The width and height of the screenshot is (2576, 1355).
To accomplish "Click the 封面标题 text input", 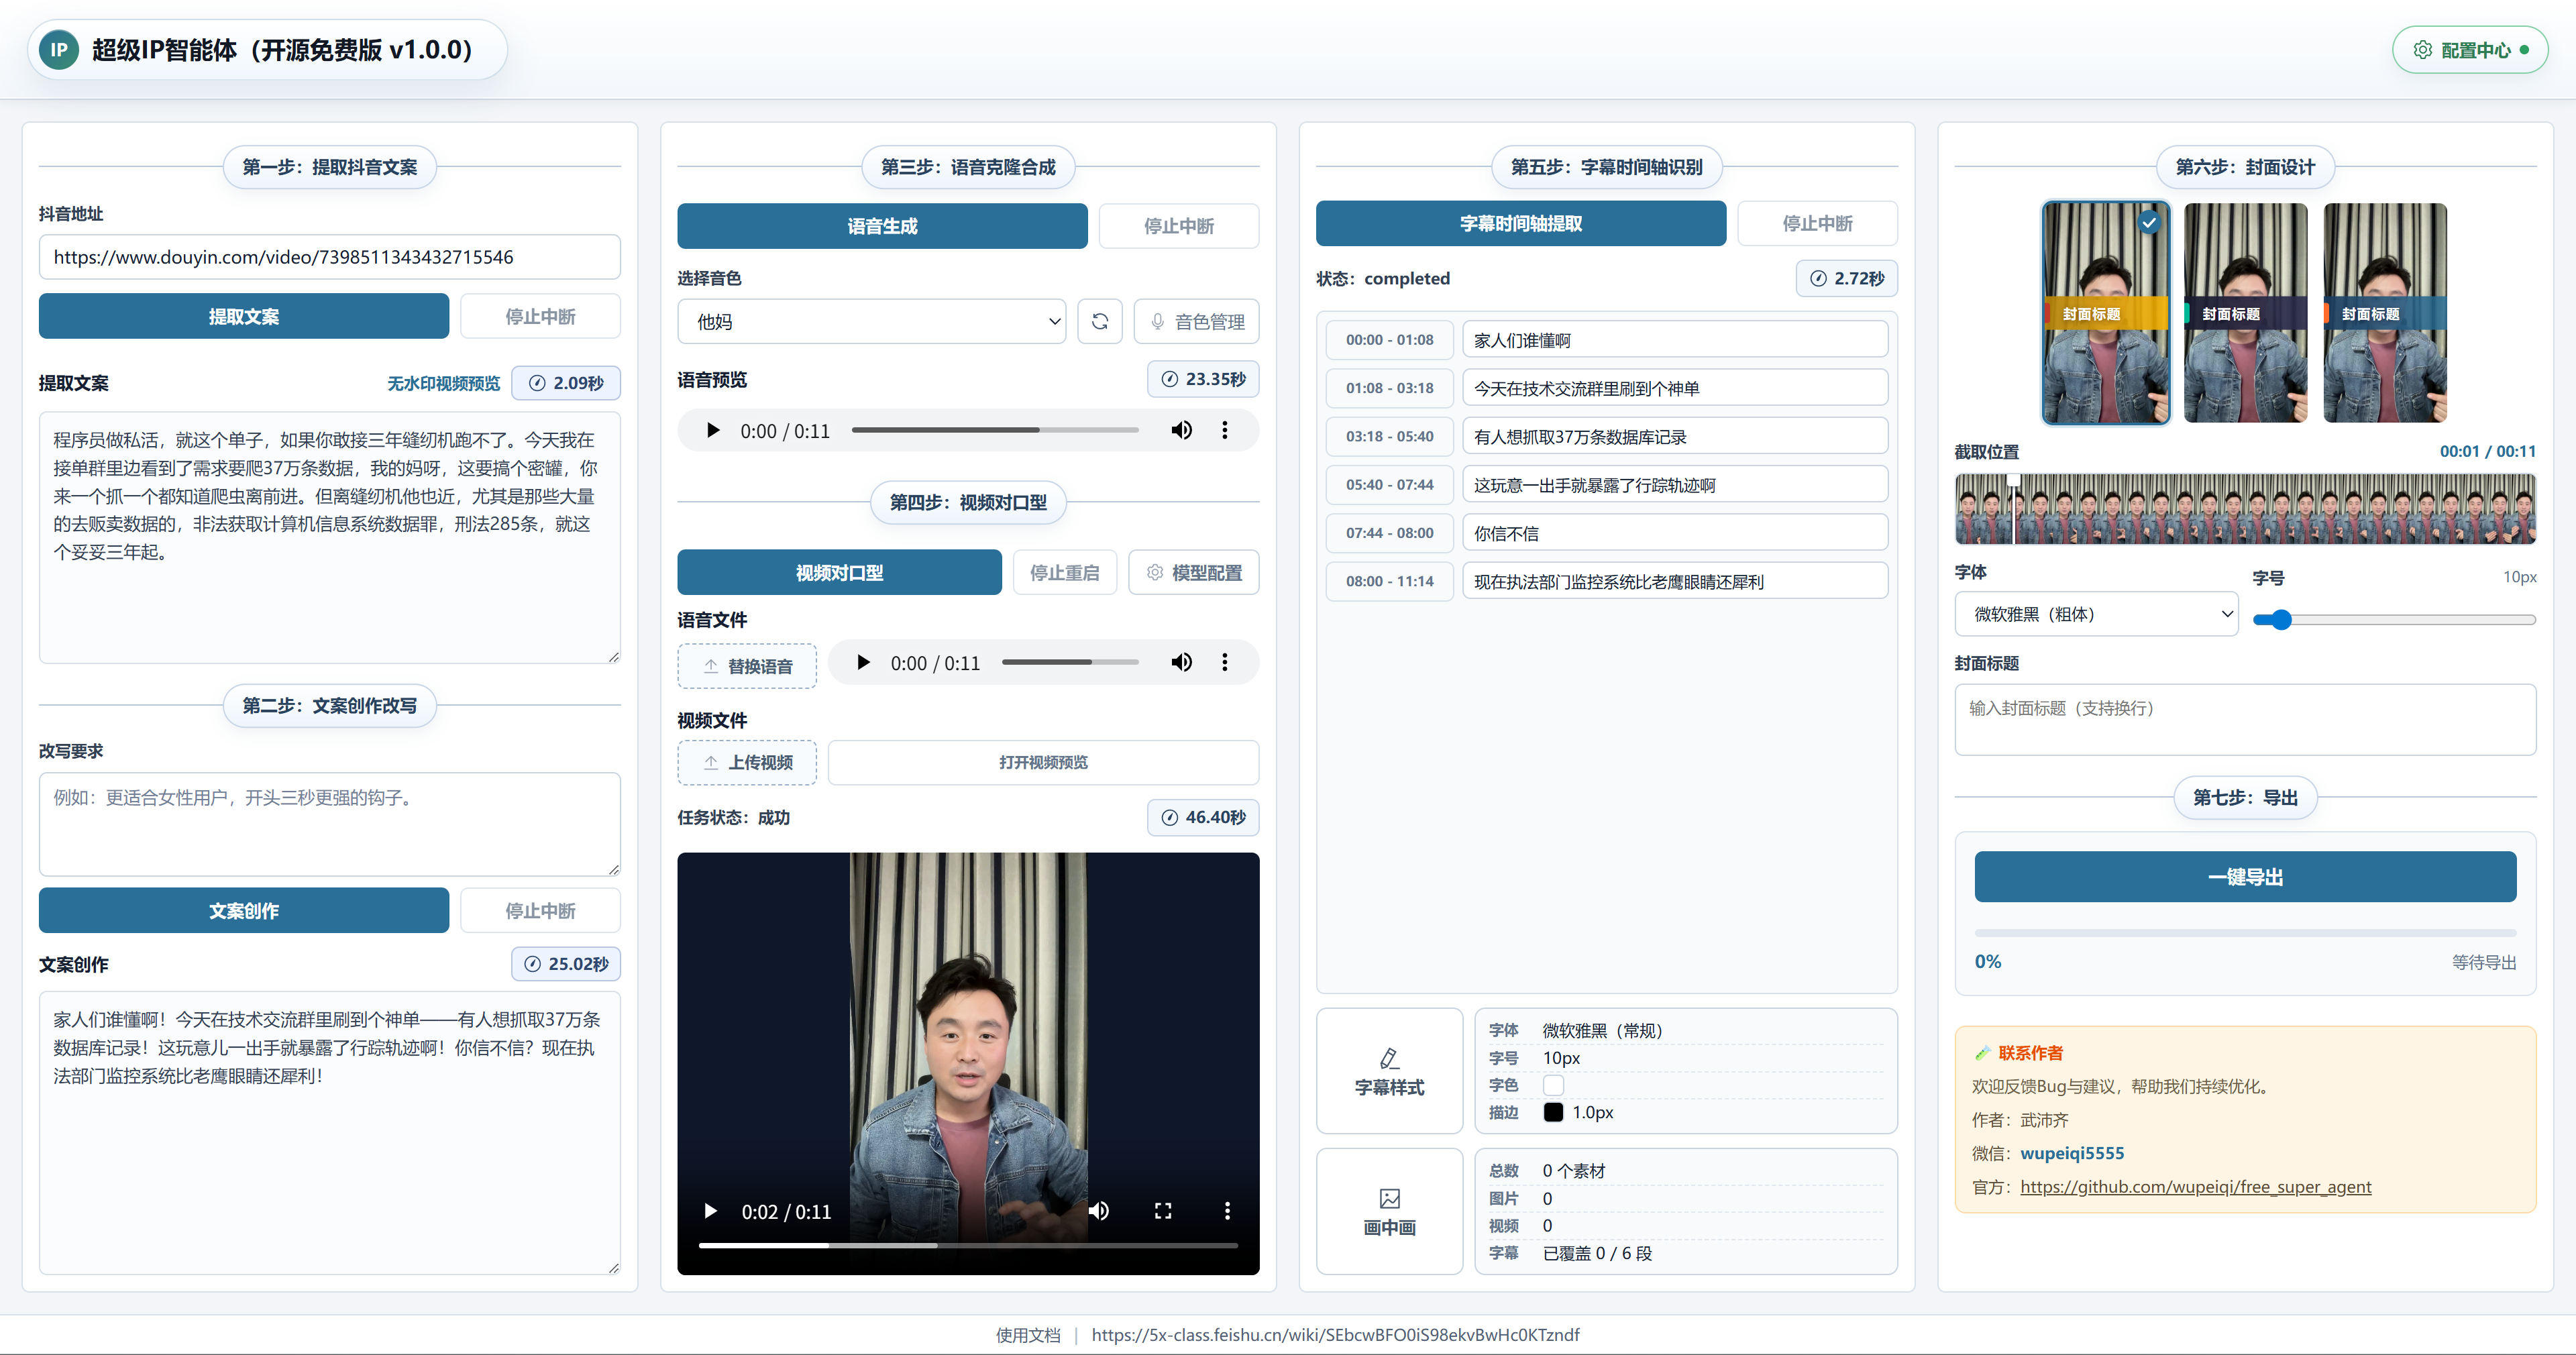I will click(x=2245, y=719).
